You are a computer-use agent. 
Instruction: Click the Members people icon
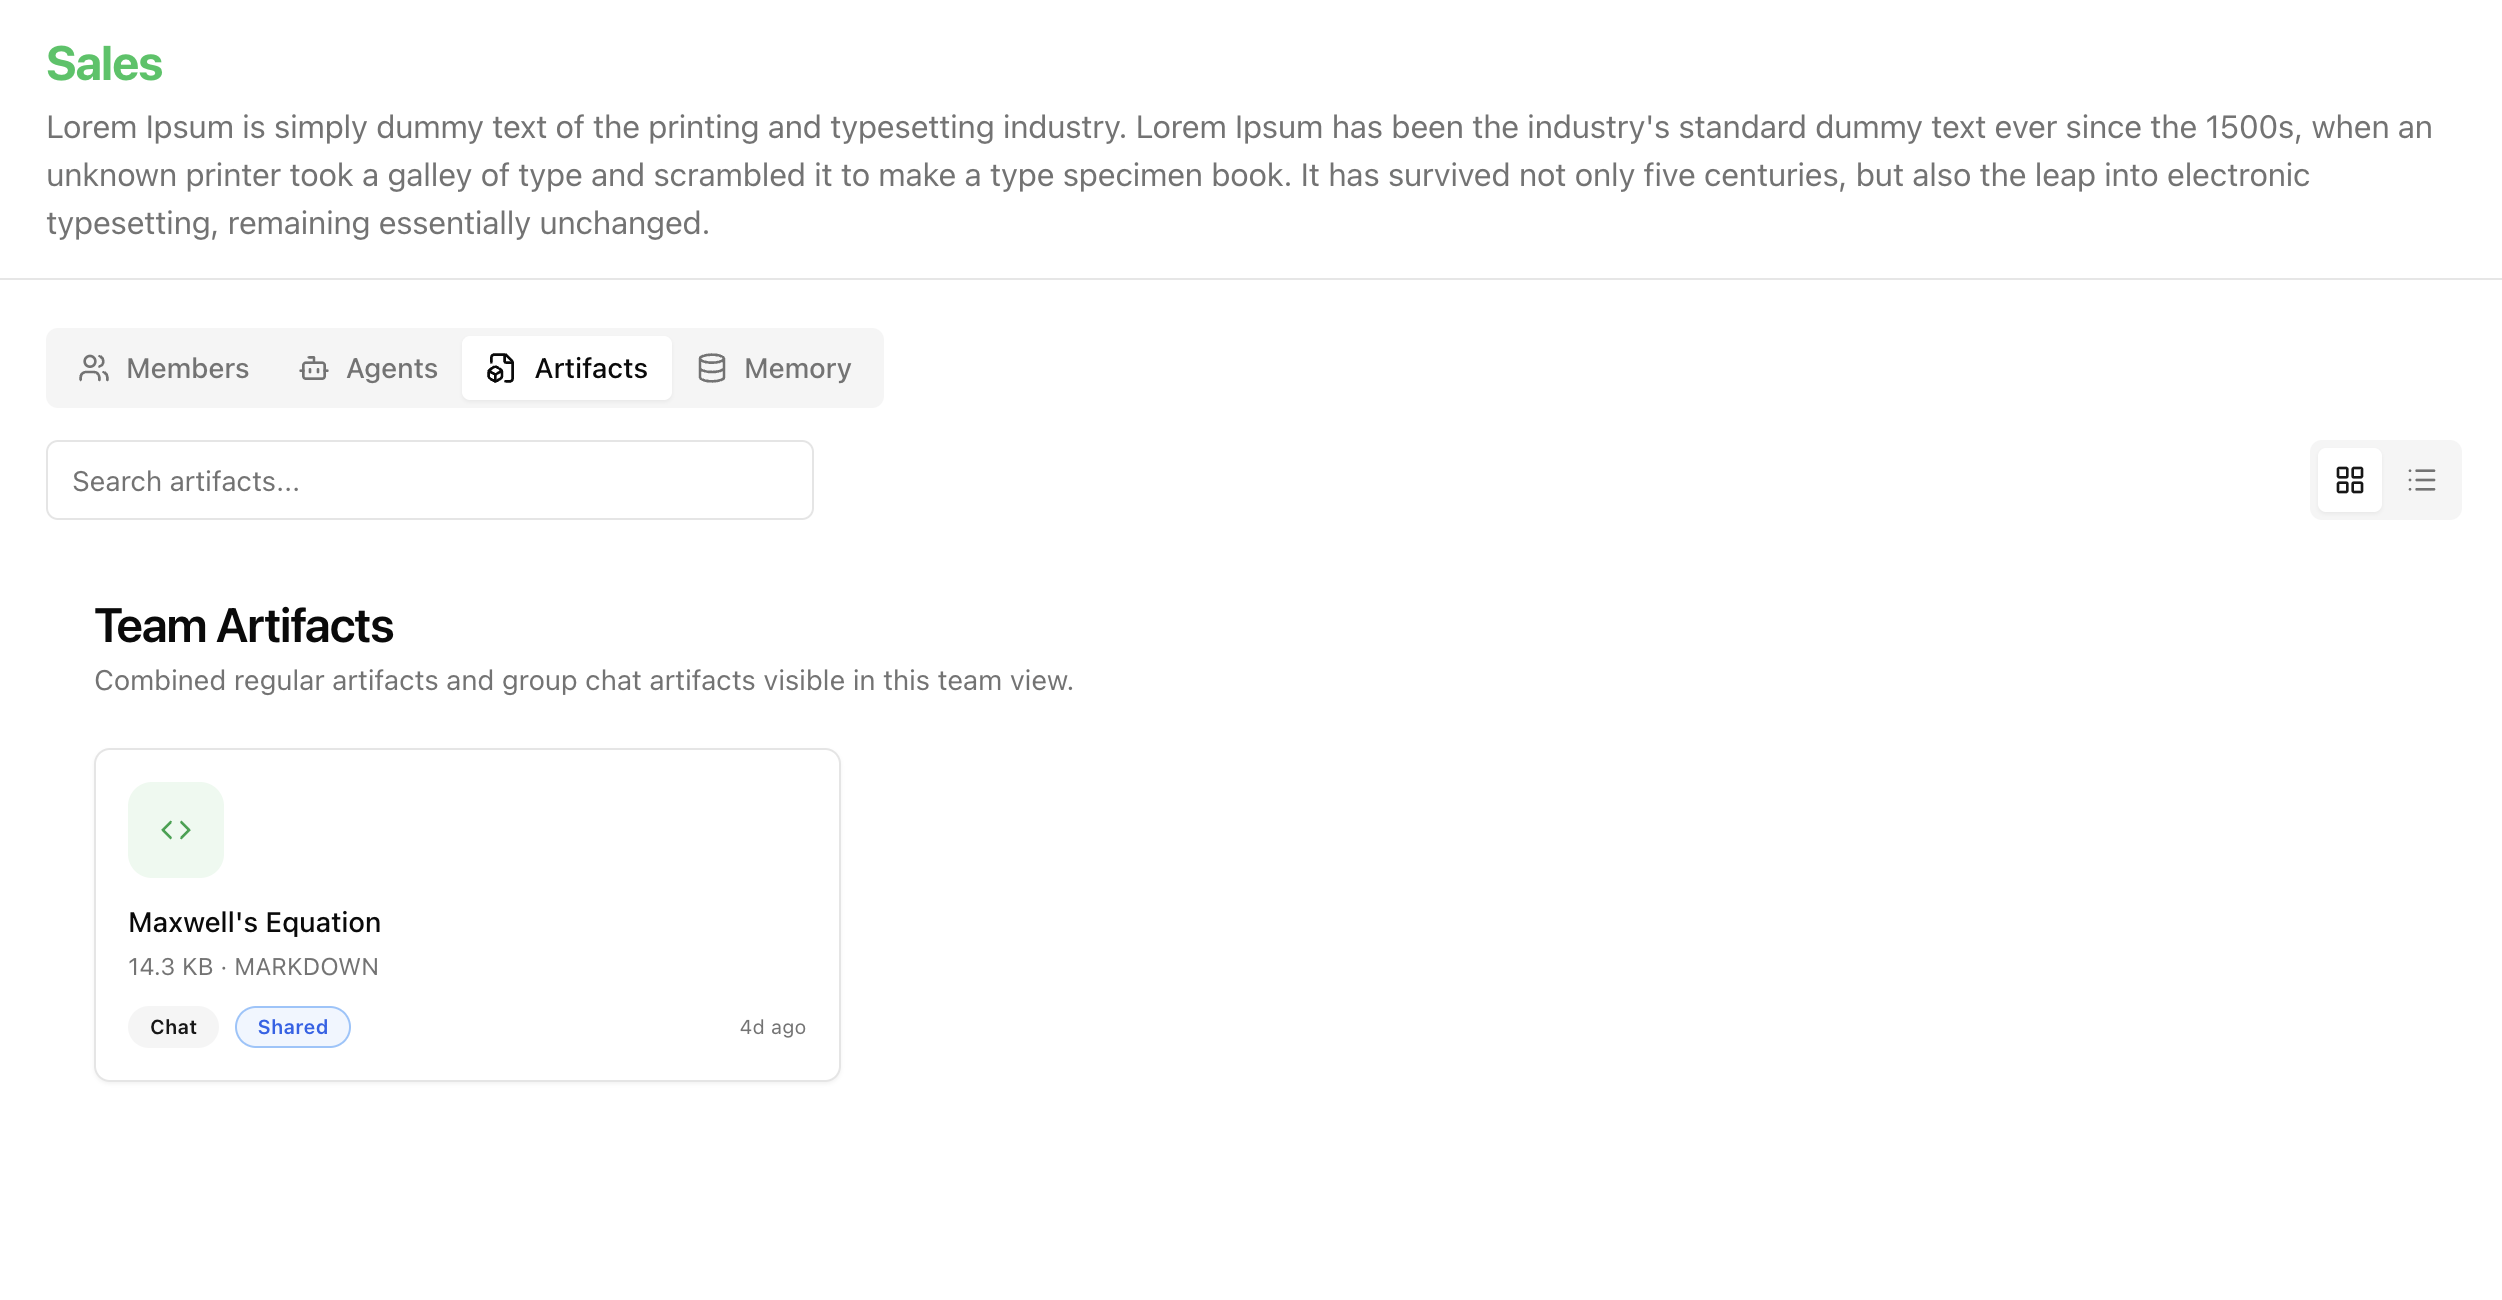tap(94, 368)
